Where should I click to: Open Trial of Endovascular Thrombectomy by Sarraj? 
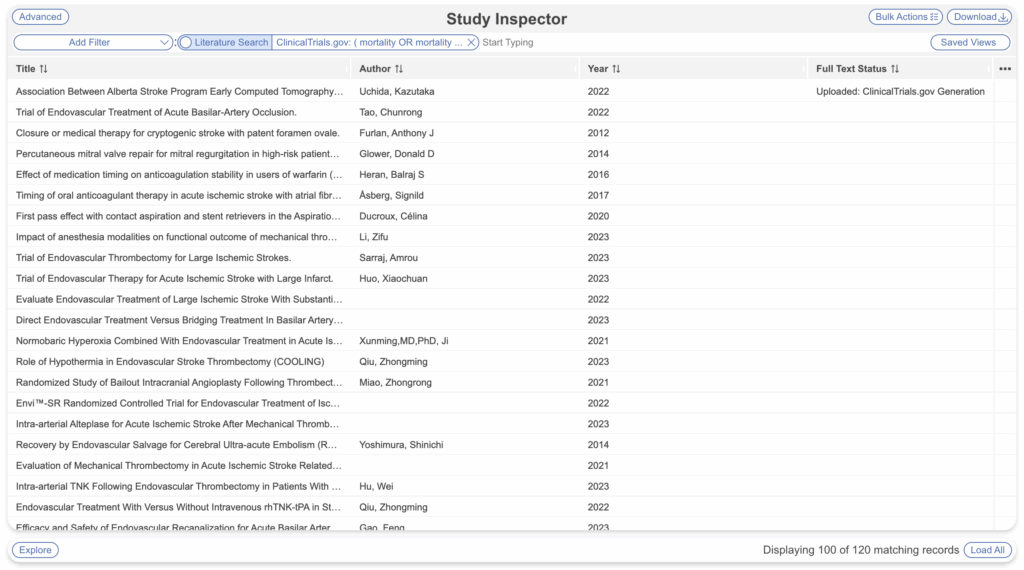(153, 258)
